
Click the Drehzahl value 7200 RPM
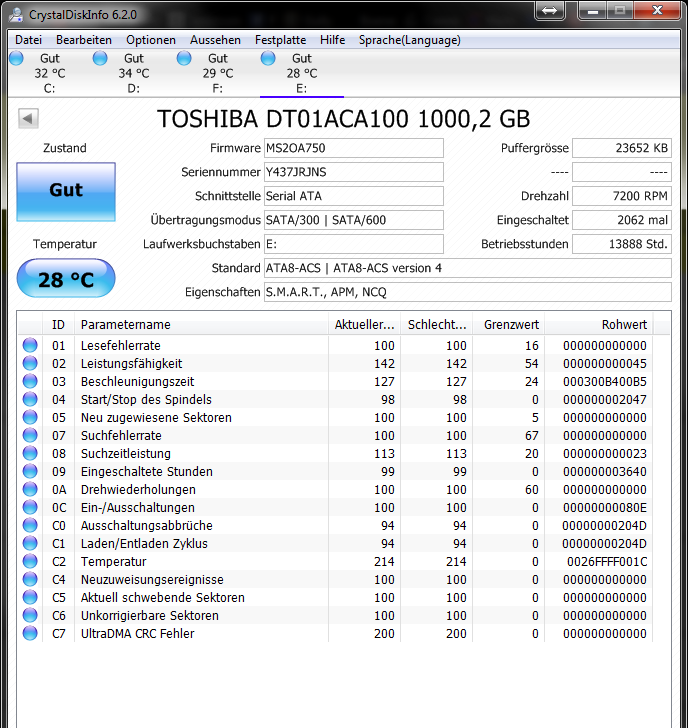(622, 196)
